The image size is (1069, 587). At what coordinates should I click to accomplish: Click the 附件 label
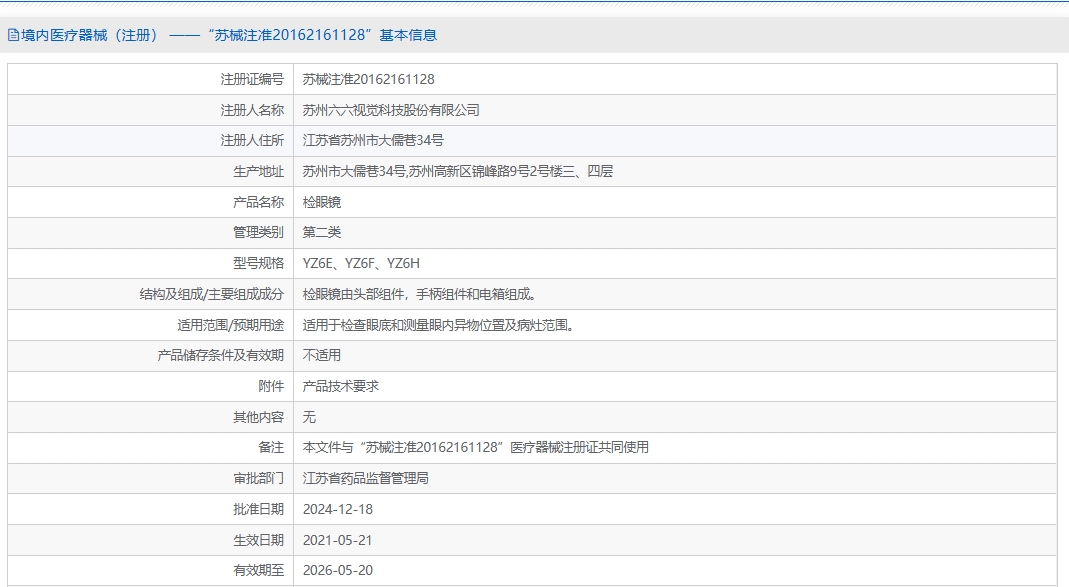[x=271, y=386]
